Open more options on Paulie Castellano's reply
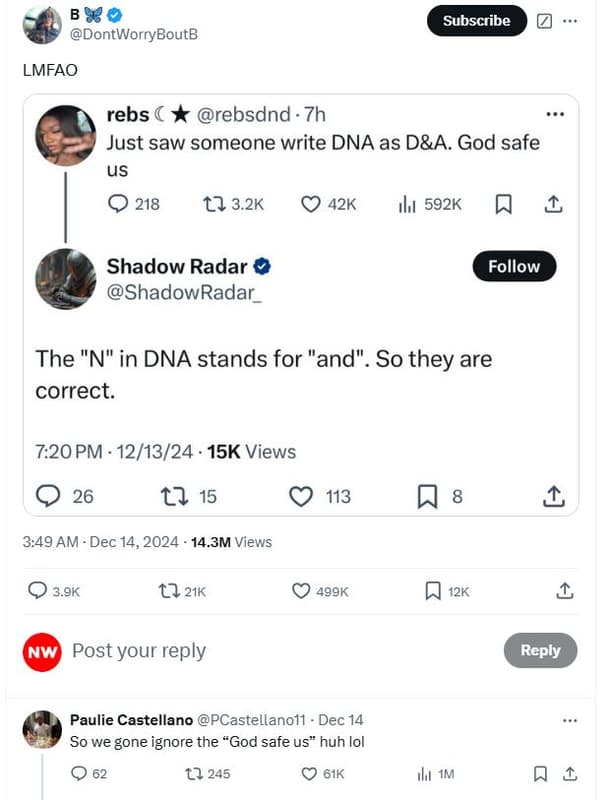The height and width of the screenshot is (800, 608). (x=569, y=719)
